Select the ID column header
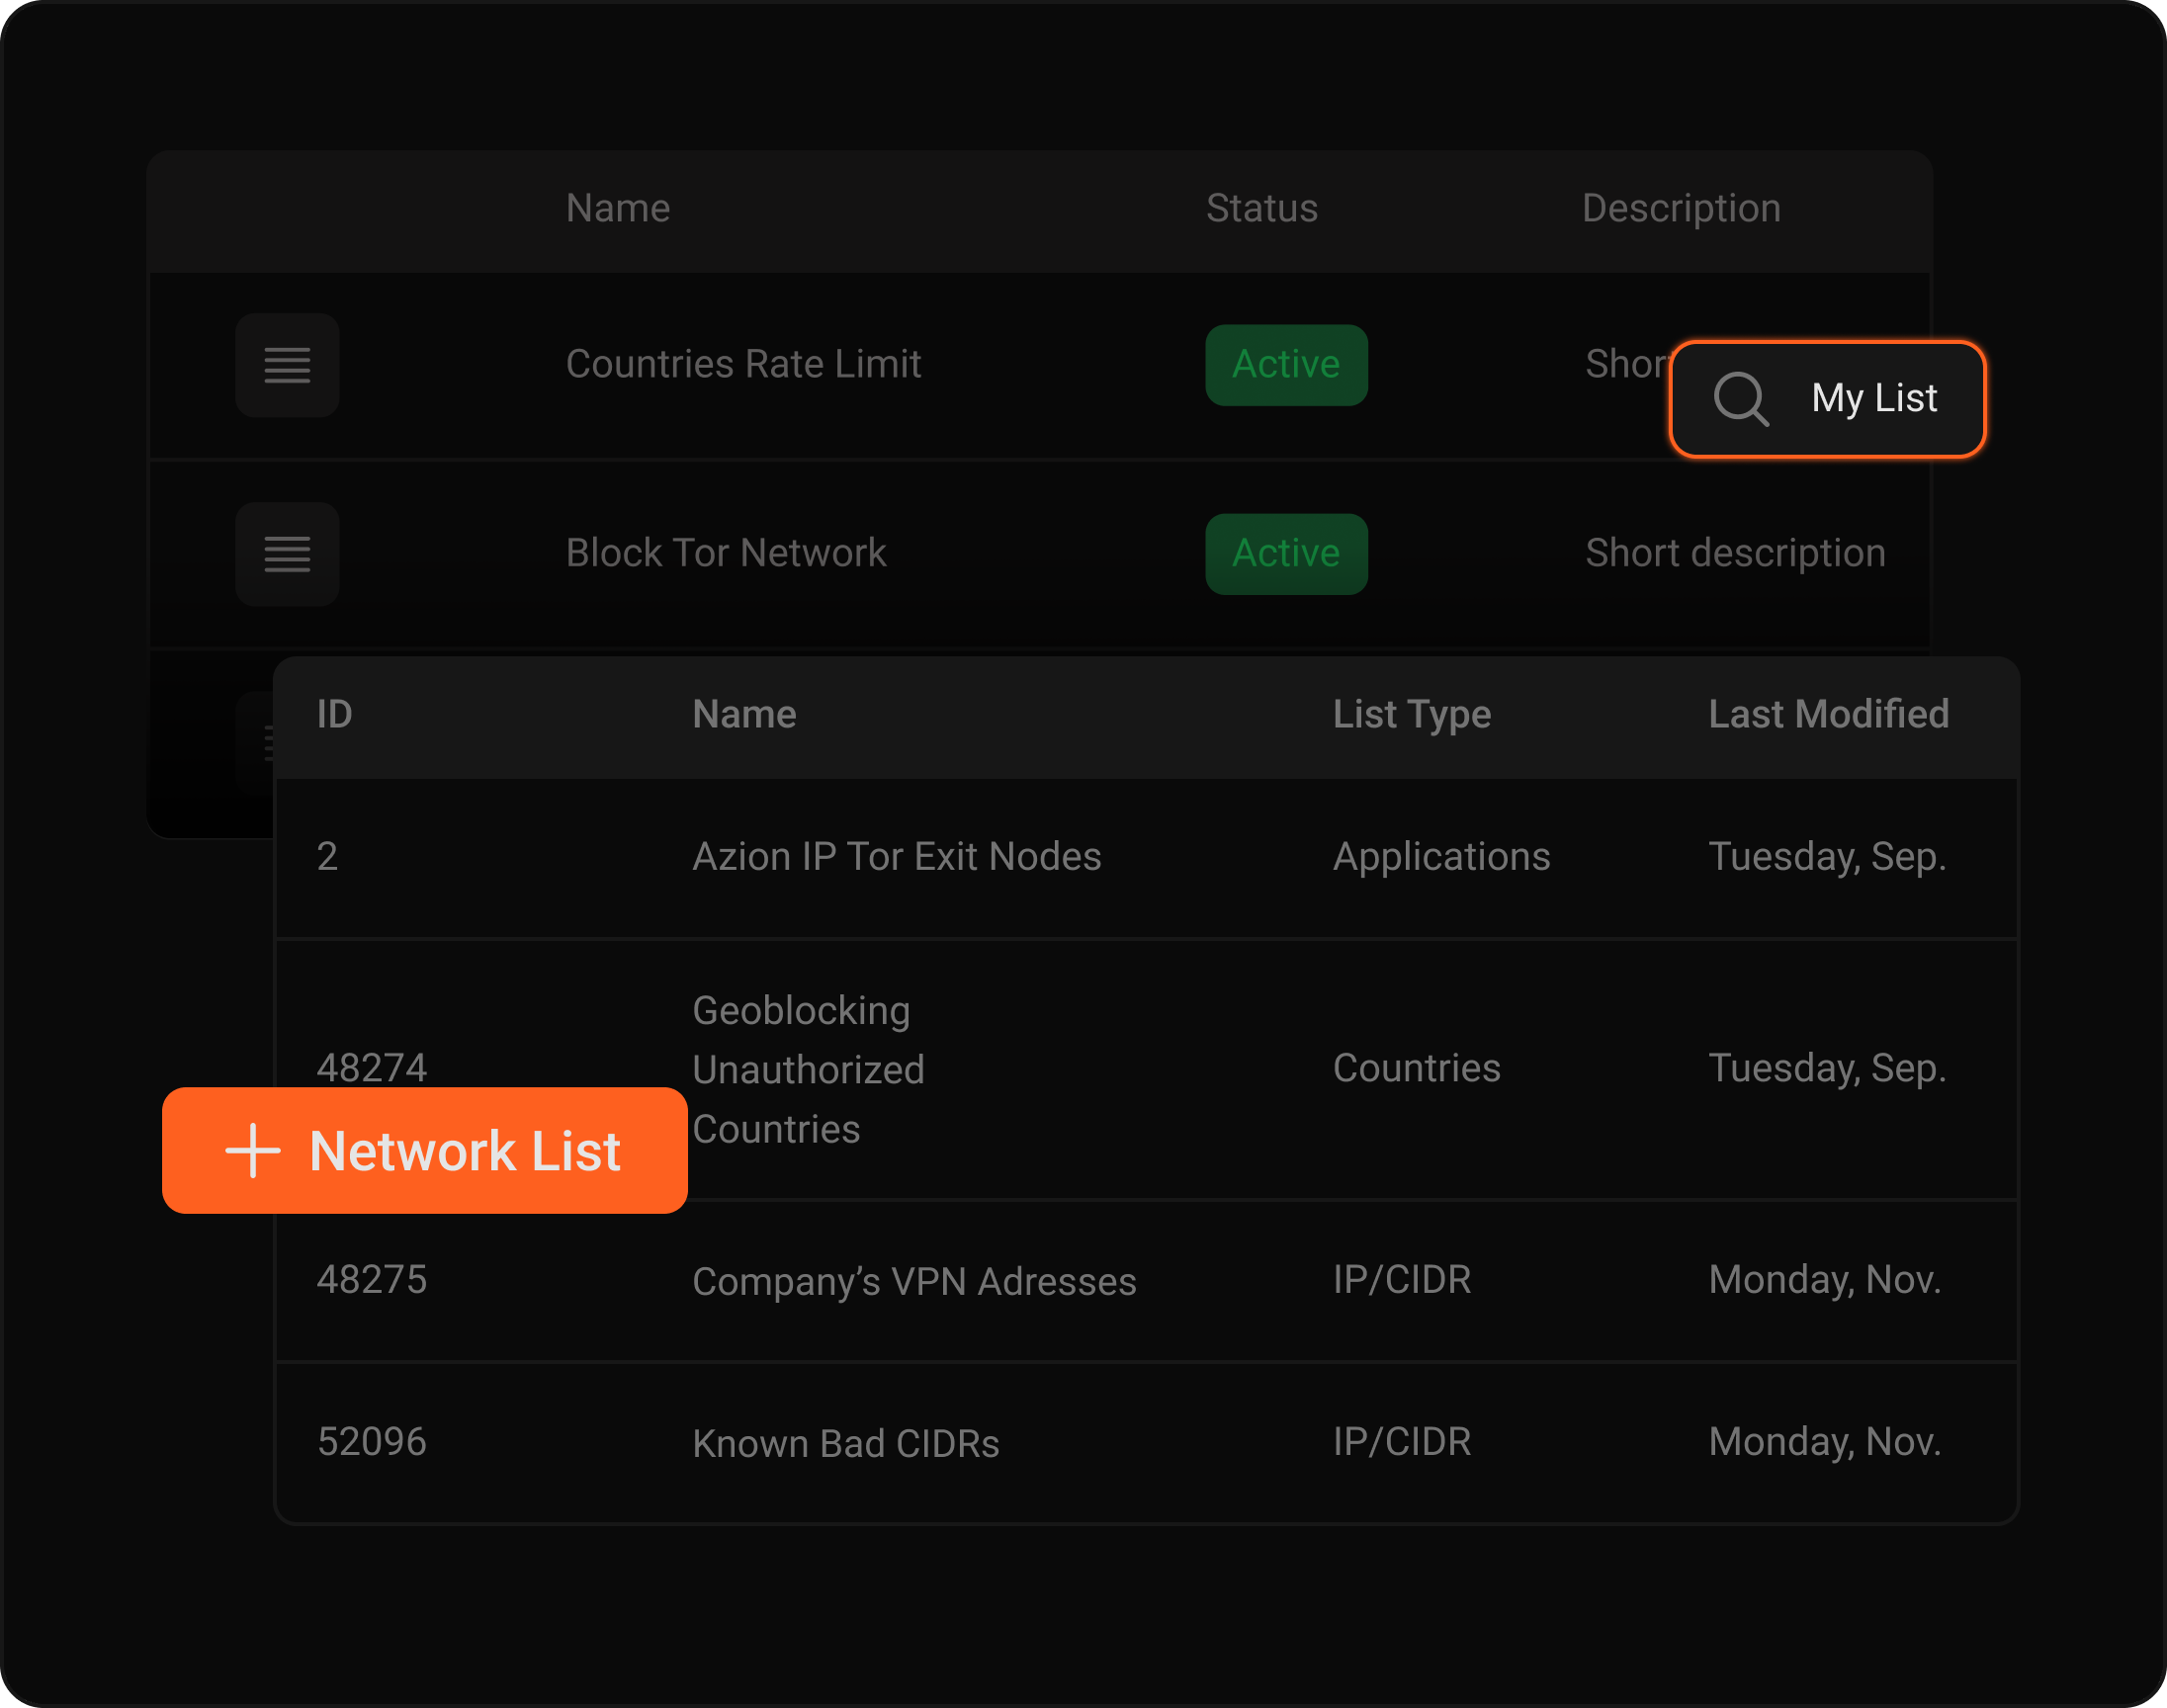2167x1708 pixels. coord(334,714)
